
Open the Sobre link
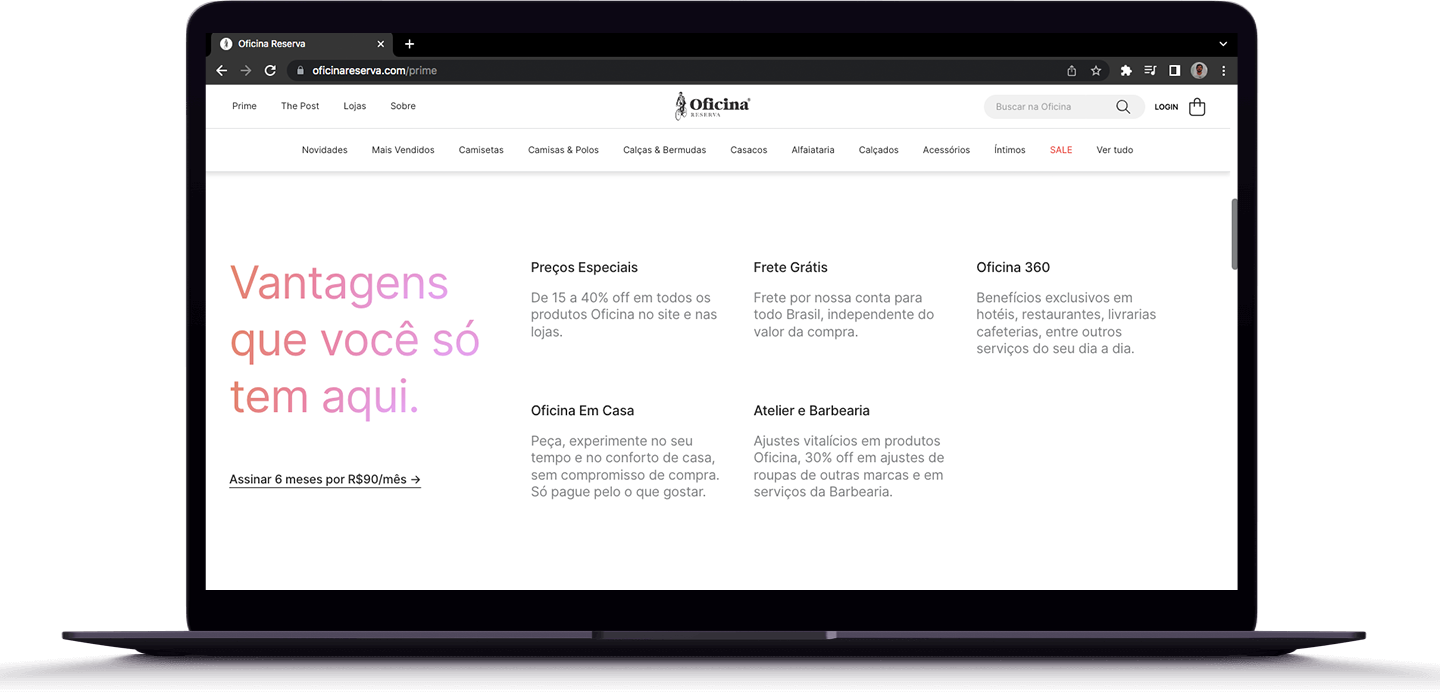403,106
